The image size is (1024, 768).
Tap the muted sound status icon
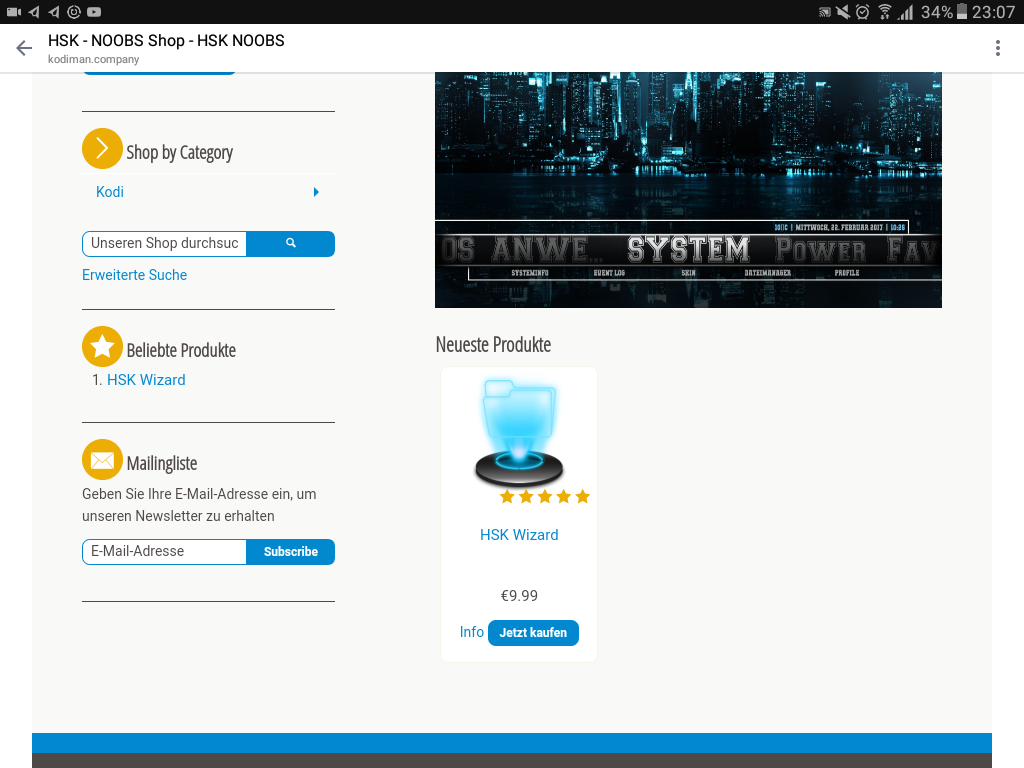click(843, 12)
